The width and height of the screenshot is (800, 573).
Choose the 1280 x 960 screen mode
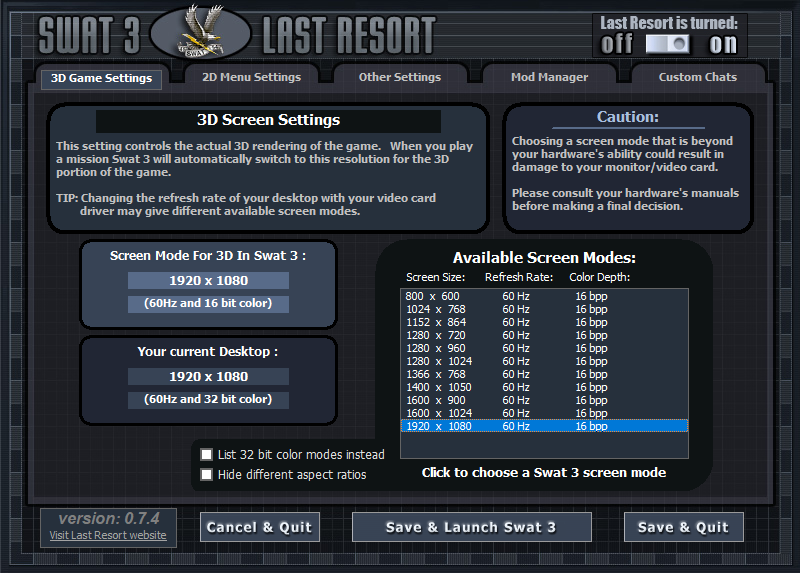pyautogui.click(x=544, y=348)
